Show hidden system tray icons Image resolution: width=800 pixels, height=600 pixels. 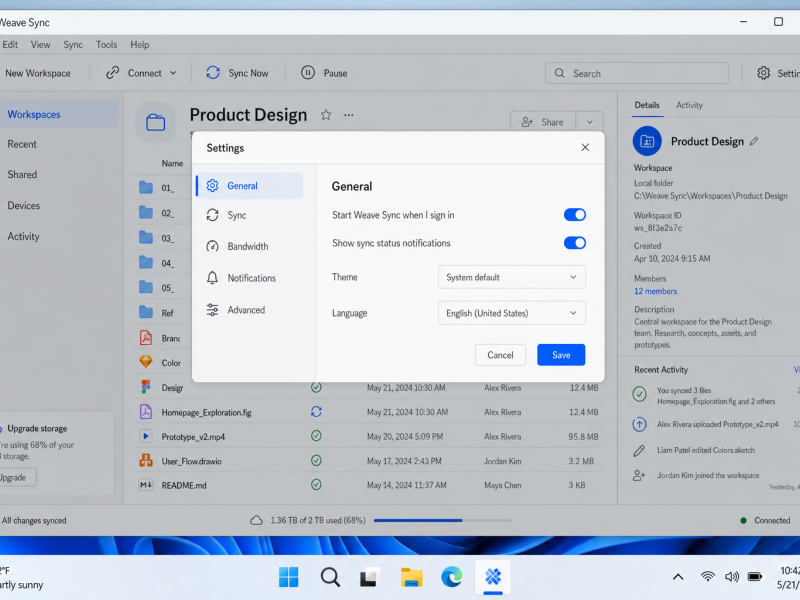click(x=678, y=577)
